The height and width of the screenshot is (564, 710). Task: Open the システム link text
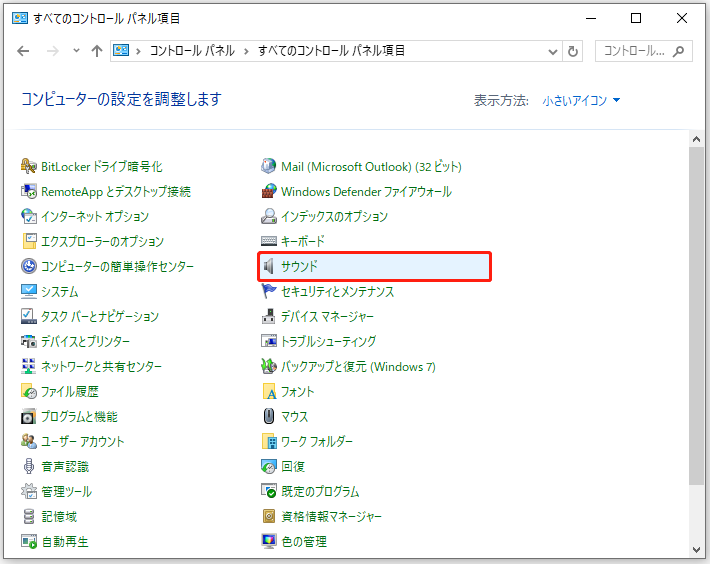click(60, 292)
